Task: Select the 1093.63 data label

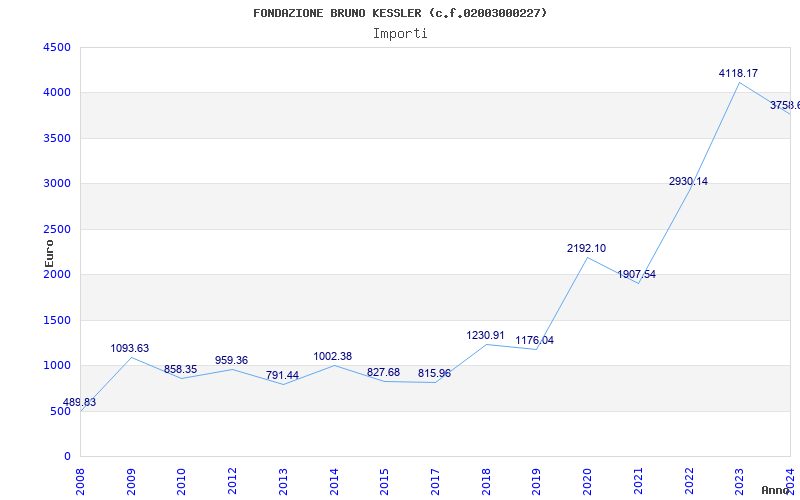Action: click(x=130, y=348)
